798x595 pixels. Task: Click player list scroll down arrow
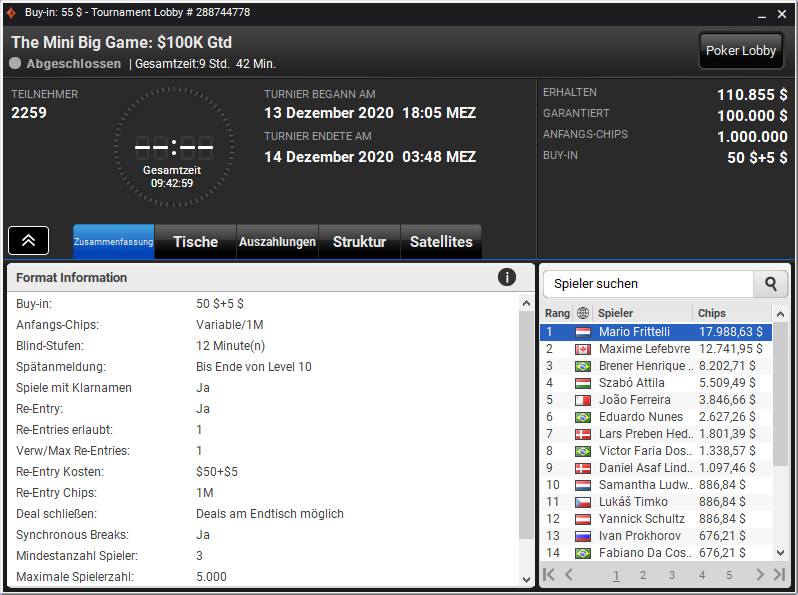(780, 553)
